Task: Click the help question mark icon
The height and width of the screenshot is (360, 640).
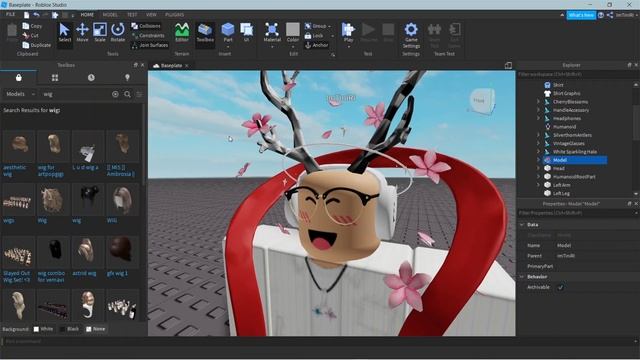Action: coord(601,15)
